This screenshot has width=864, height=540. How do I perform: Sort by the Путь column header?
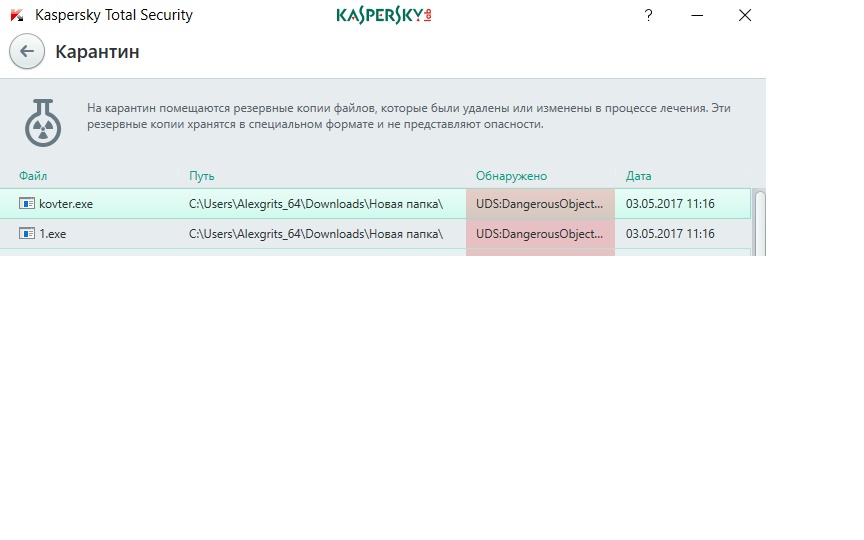[202, 176]
